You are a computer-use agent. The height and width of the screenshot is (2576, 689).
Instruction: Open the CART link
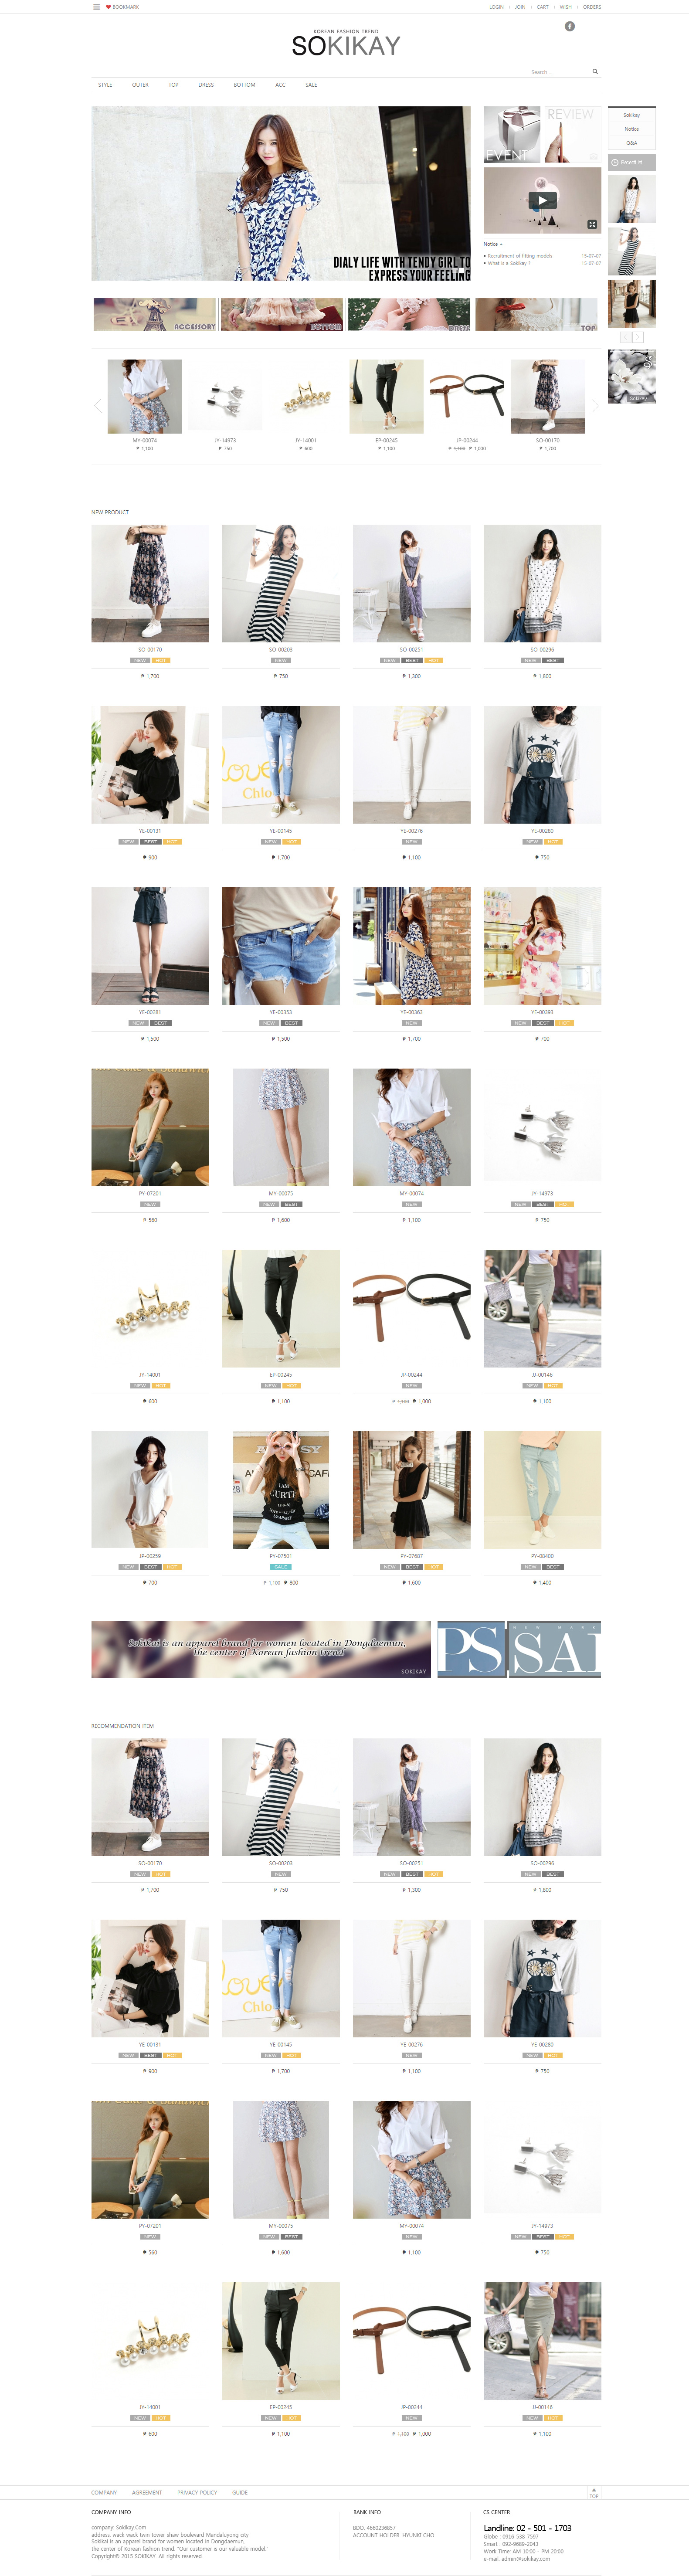(543, 7)
